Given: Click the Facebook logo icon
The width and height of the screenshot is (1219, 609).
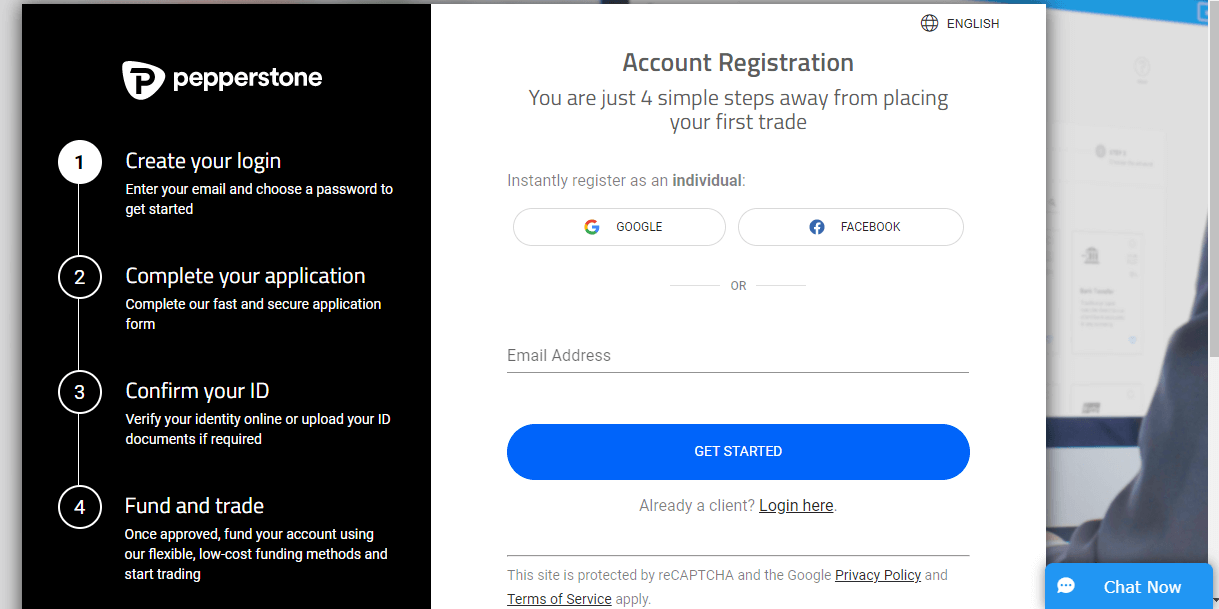Looking at the screenshot, I should pyautogui.click(x=817, y=227).
